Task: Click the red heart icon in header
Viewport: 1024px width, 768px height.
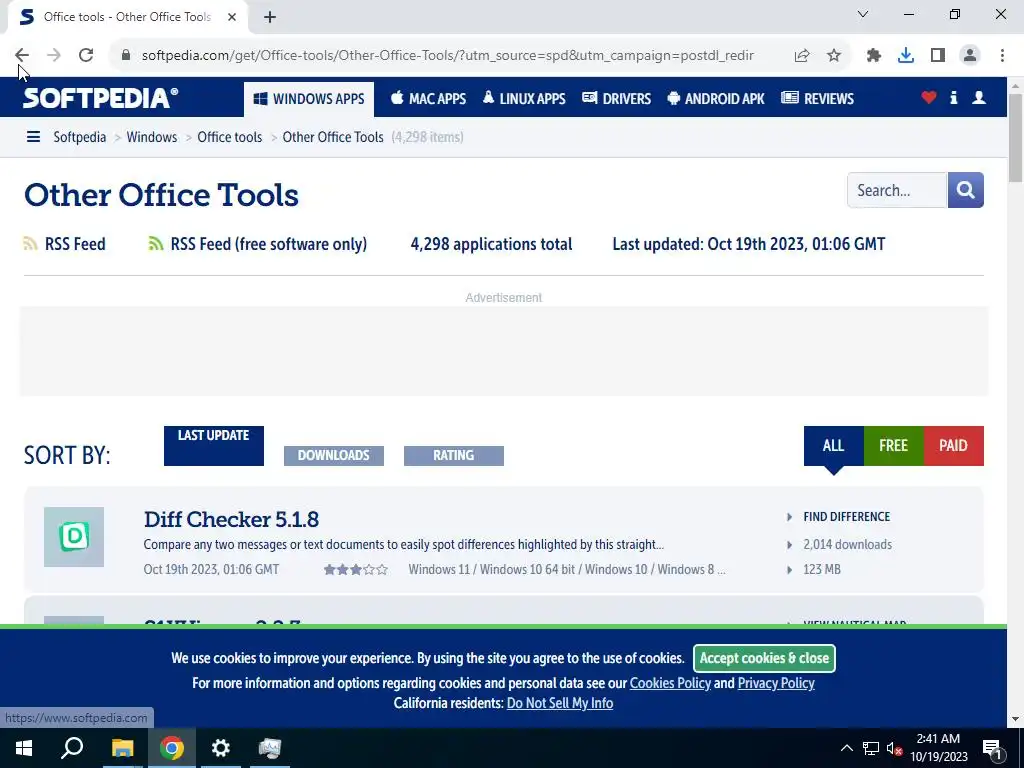Action: (929, 98)
